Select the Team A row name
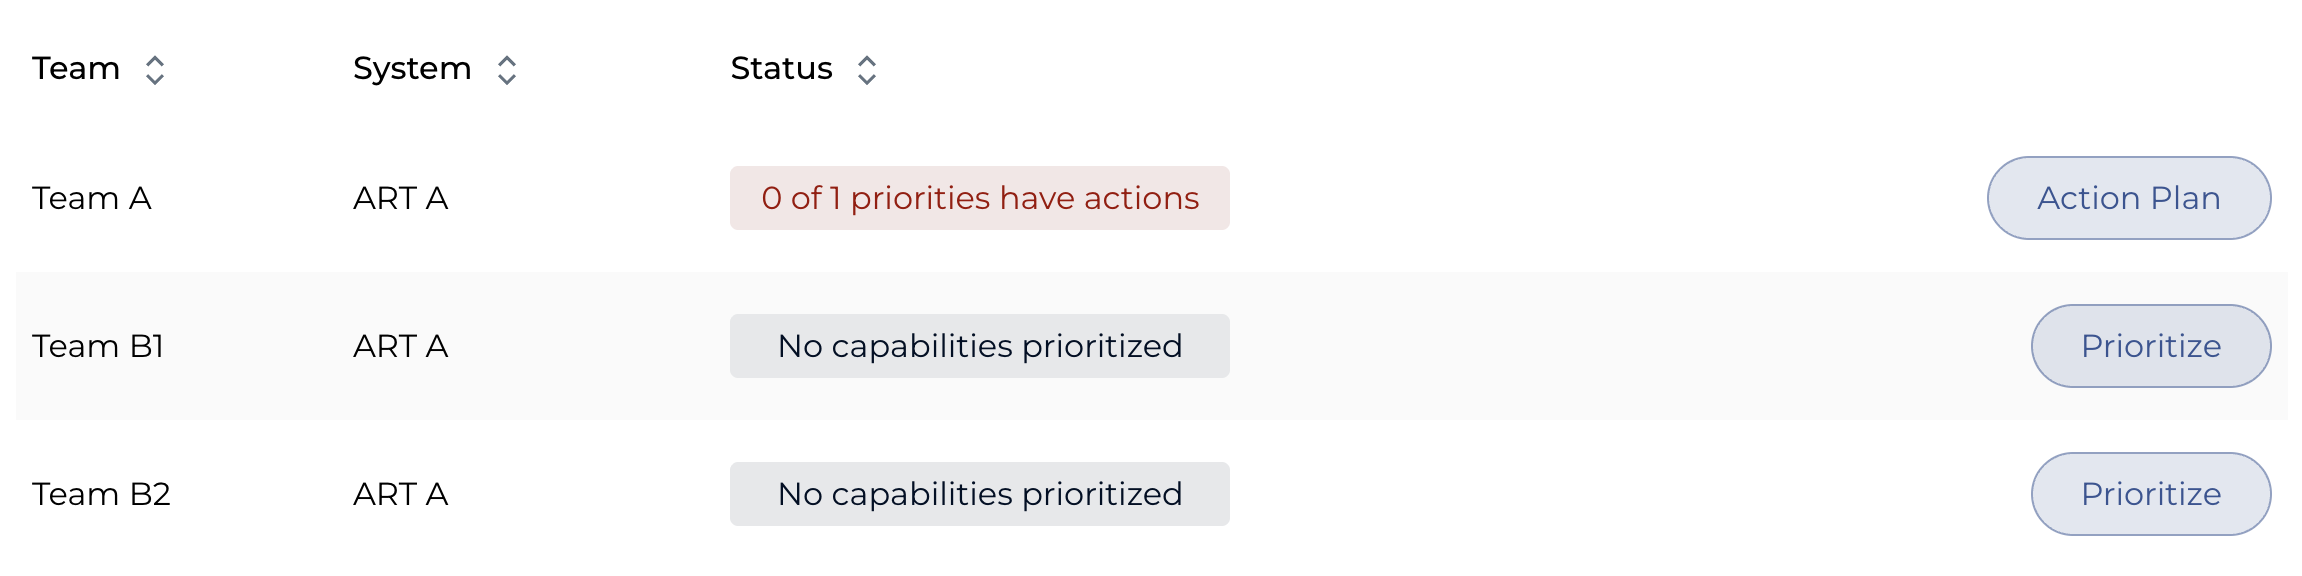The image size is (2302, 576). point(92,198)
